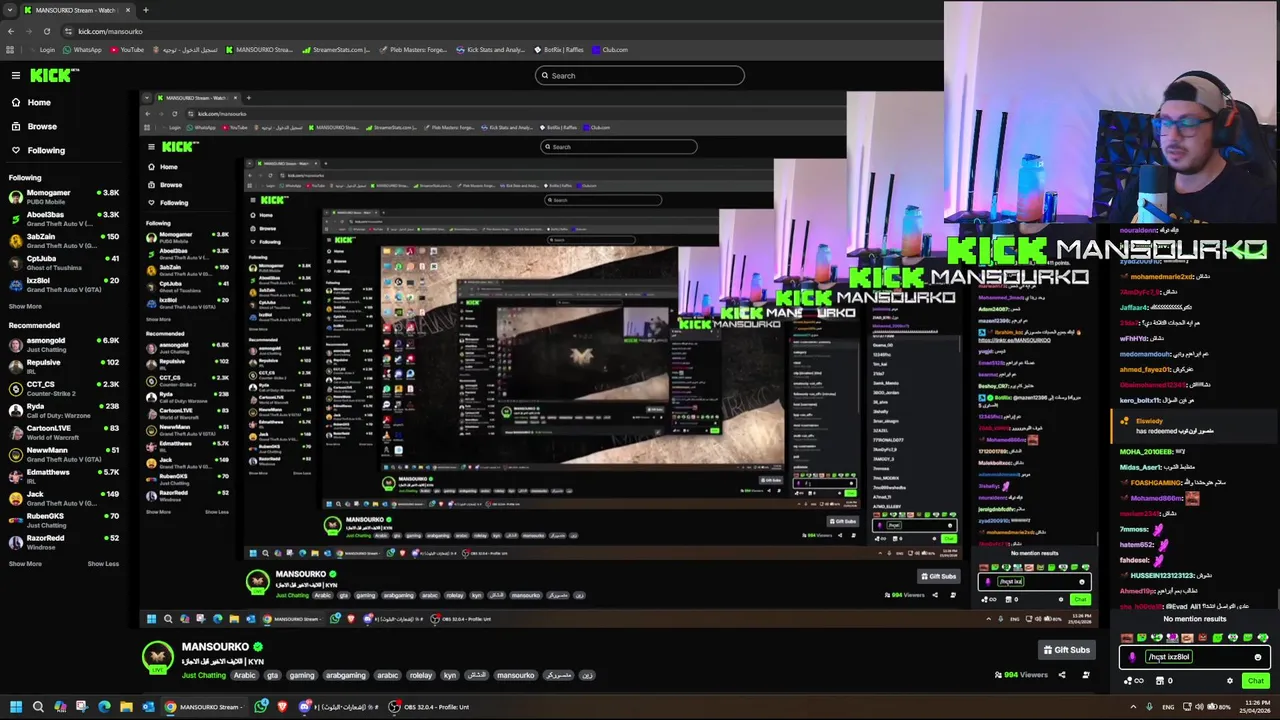Open Edmatthews IRL channel
The image size is (1280, 720).
coord(64,476)
